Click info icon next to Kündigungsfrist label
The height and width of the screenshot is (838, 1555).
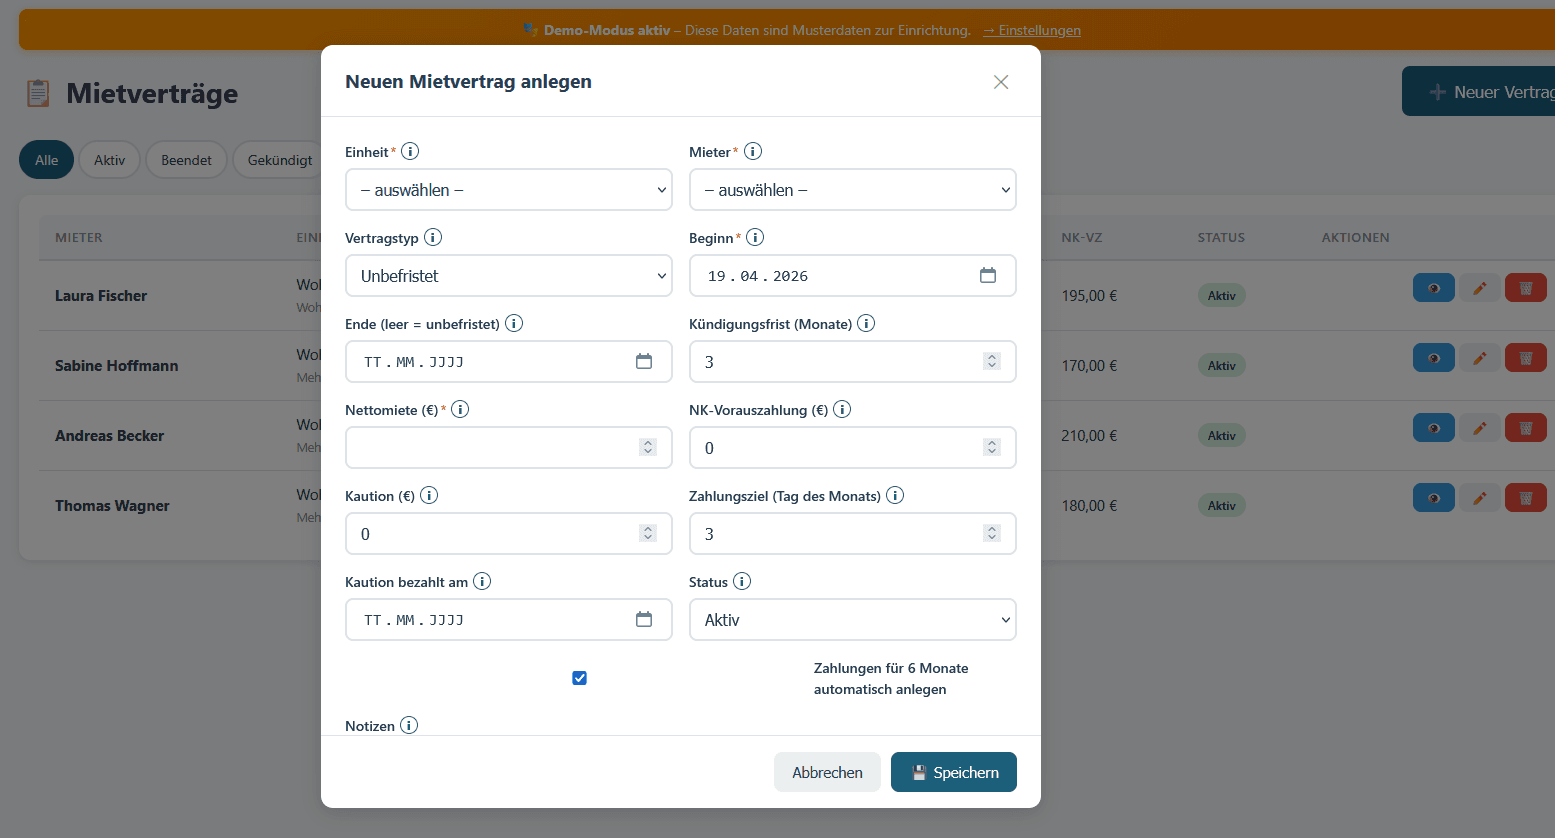pos(866,324)
